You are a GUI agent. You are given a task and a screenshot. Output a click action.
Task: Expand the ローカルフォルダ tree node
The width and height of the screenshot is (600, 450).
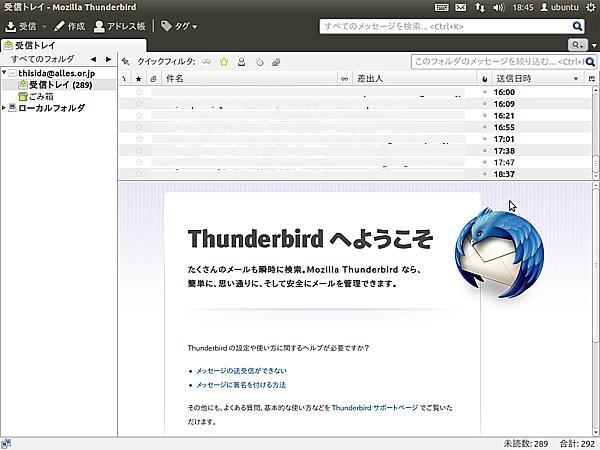point(4,108)
